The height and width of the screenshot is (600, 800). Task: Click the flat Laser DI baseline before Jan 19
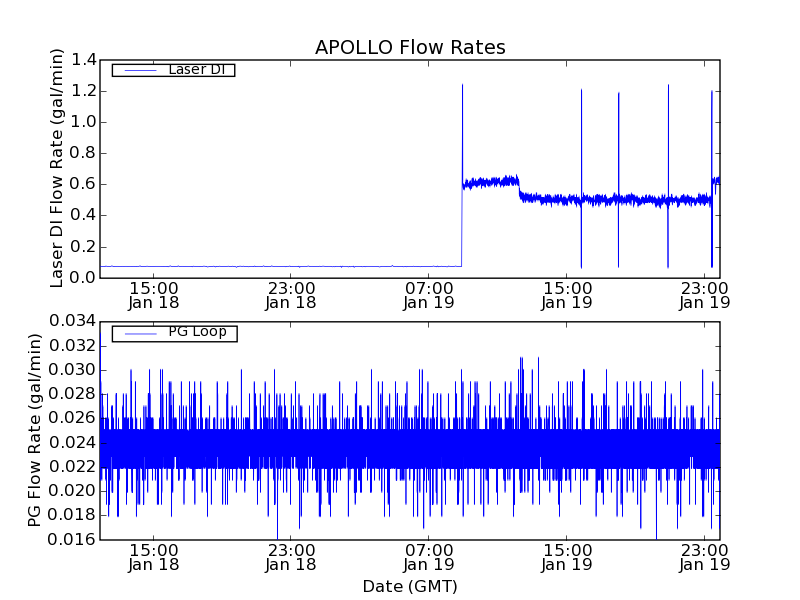pos(281,266)
